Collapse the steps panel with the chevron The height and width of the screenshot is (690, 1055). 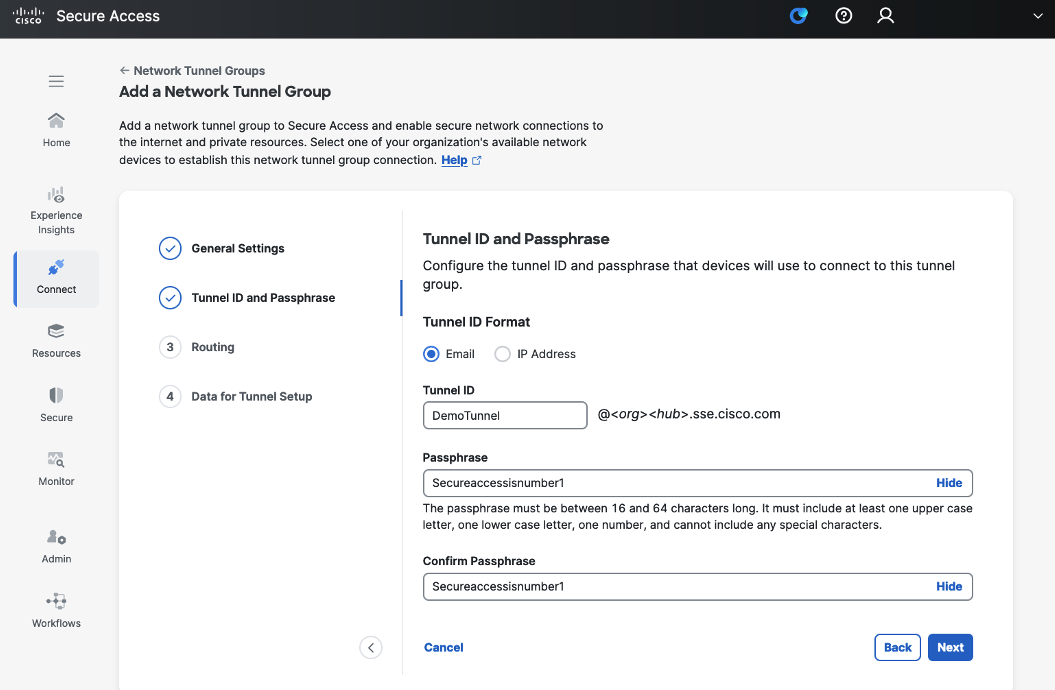pyautogui.click(x=371, y=648)
